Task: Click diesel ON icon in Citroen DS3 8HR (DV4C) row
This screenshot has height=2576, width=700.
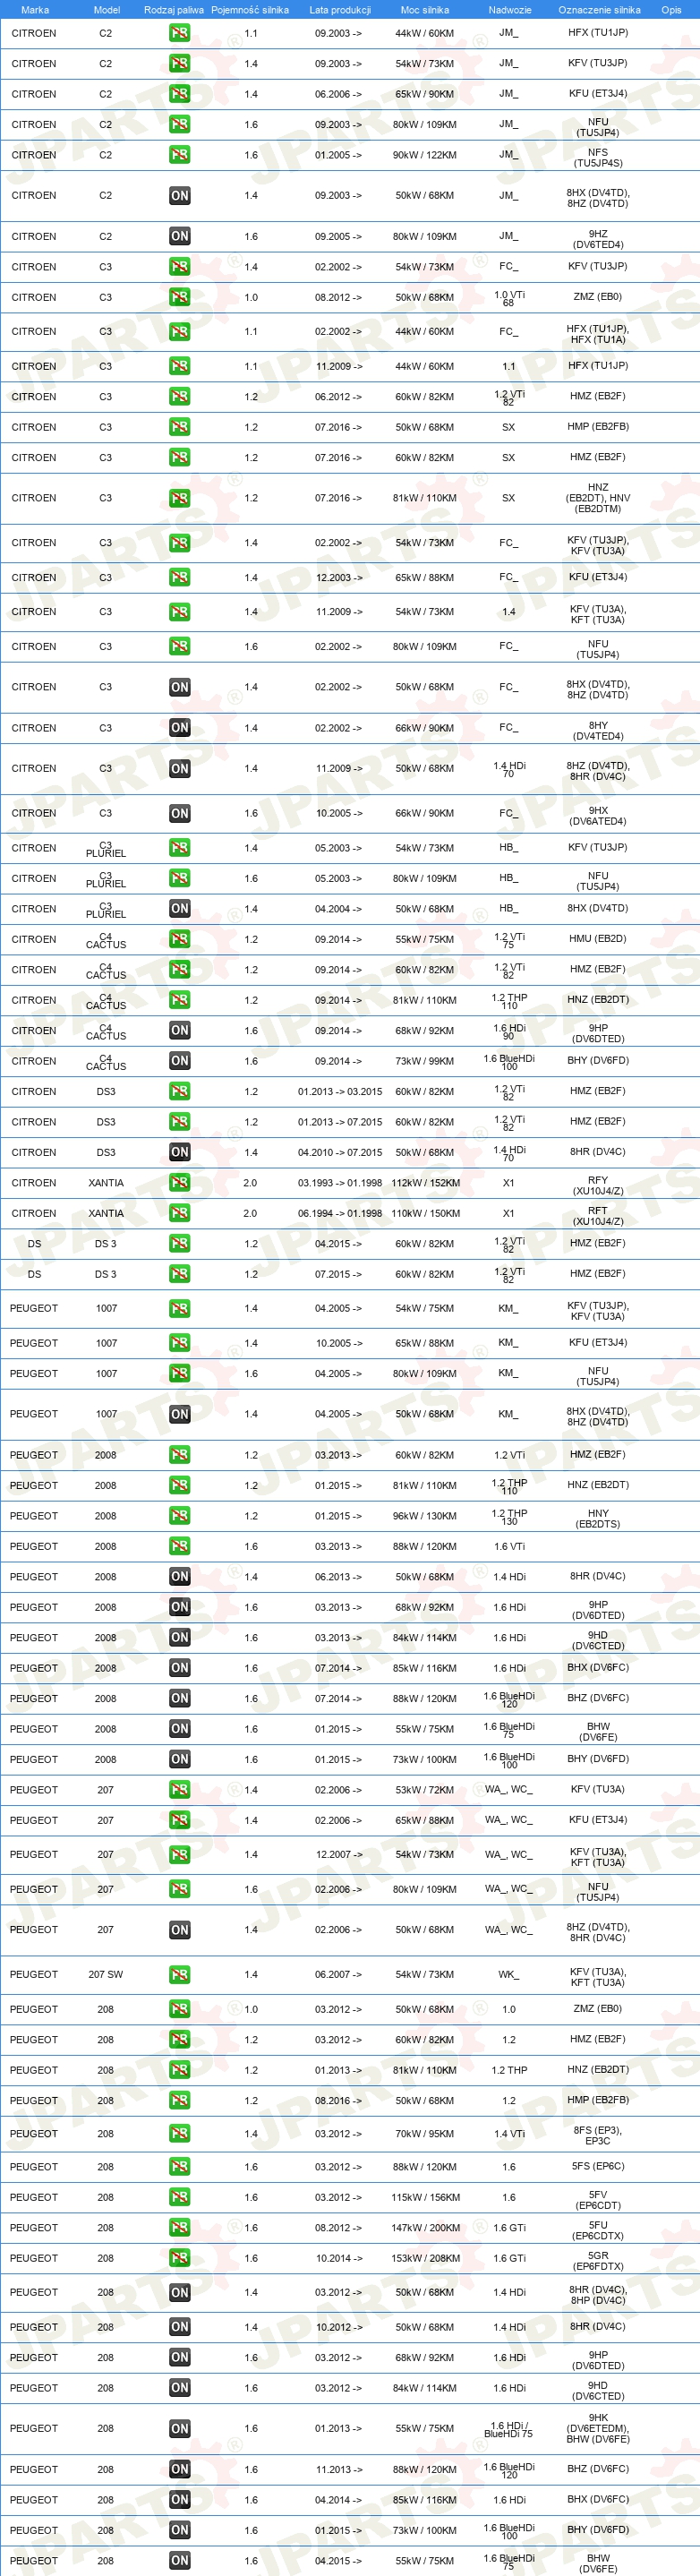Action: pyautogui.click(x=179, y=1152)
